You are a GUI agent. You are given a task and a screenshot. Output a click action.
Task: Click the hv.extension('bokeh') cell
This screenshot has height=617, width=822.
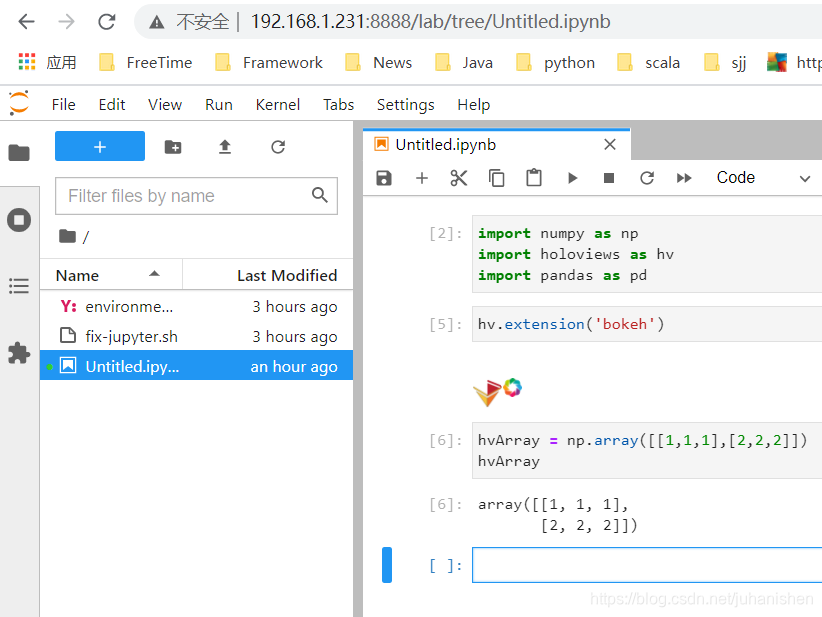click(x=647, y=324)
